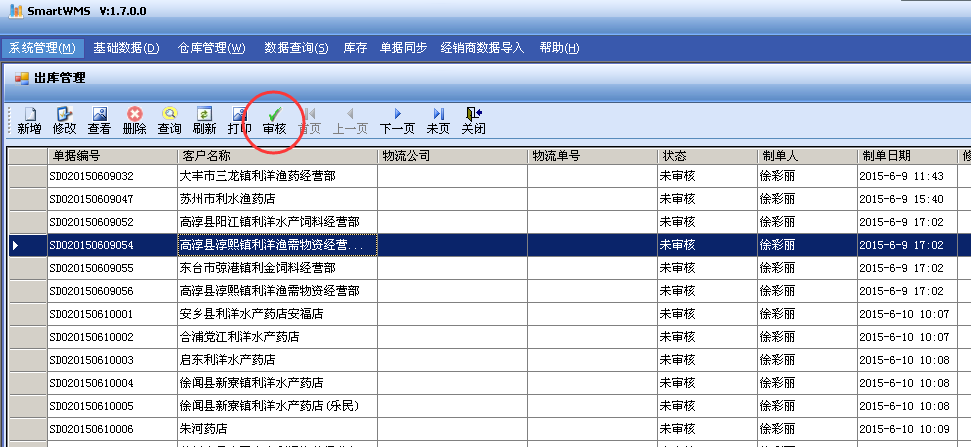
Task: Open the 查看 (View) toolbar icon
Action: 99,114
